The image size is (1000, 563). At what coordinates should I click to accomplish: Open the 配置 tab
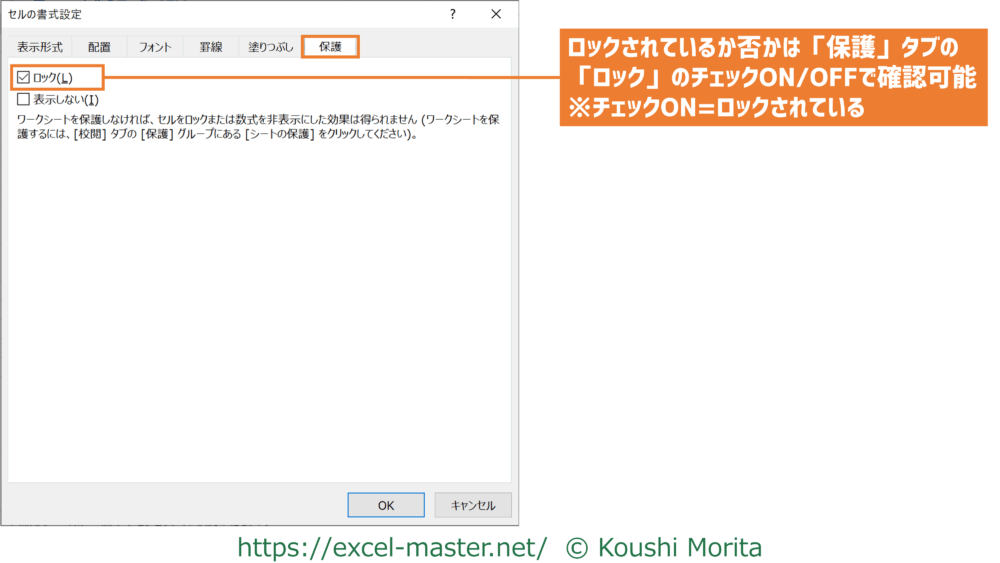click(x=99, y=47)
